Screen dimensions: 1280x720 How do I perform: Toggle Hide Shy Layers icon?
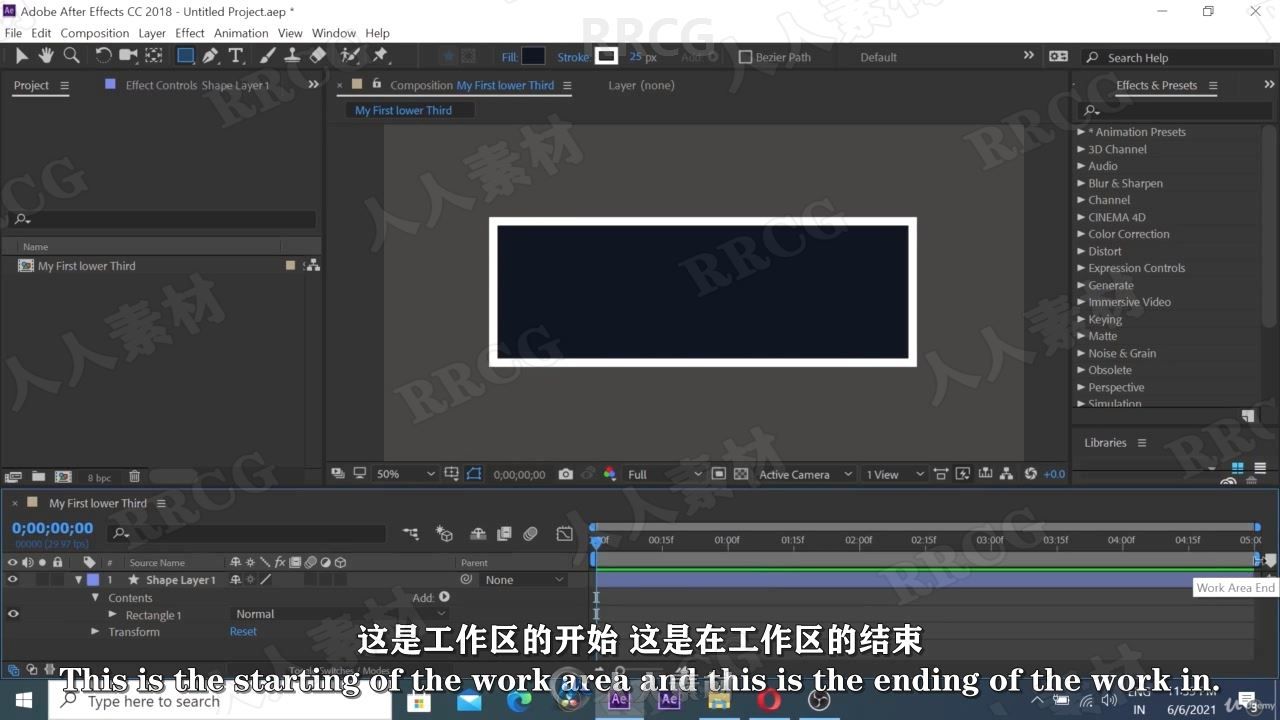478,534
